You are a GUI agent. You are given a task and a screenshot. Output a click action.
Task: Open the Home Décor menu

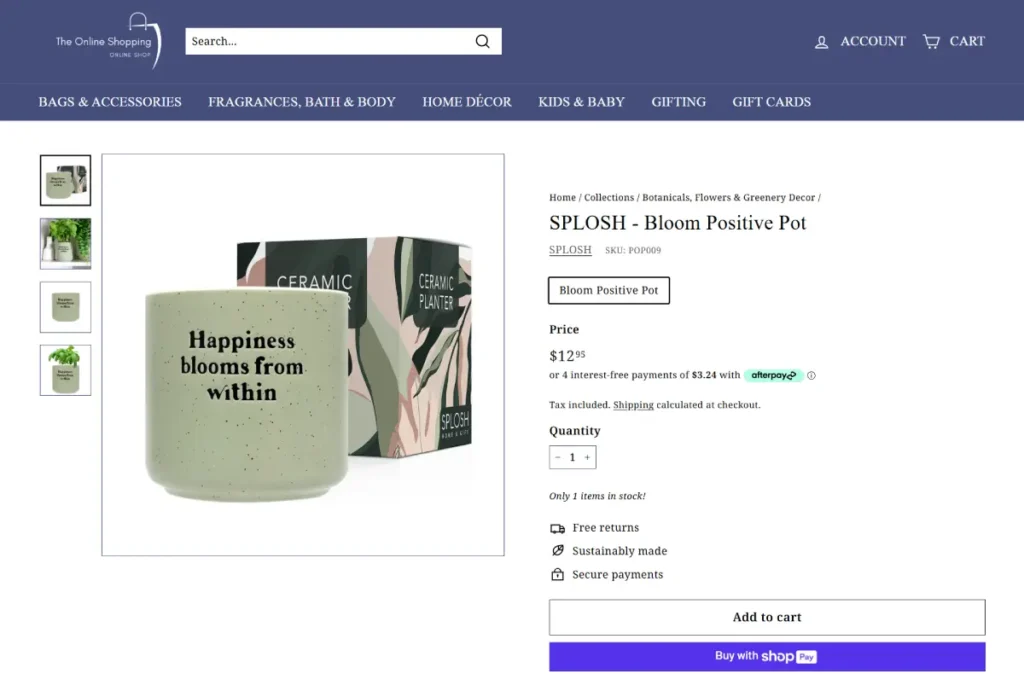[467, 102]
